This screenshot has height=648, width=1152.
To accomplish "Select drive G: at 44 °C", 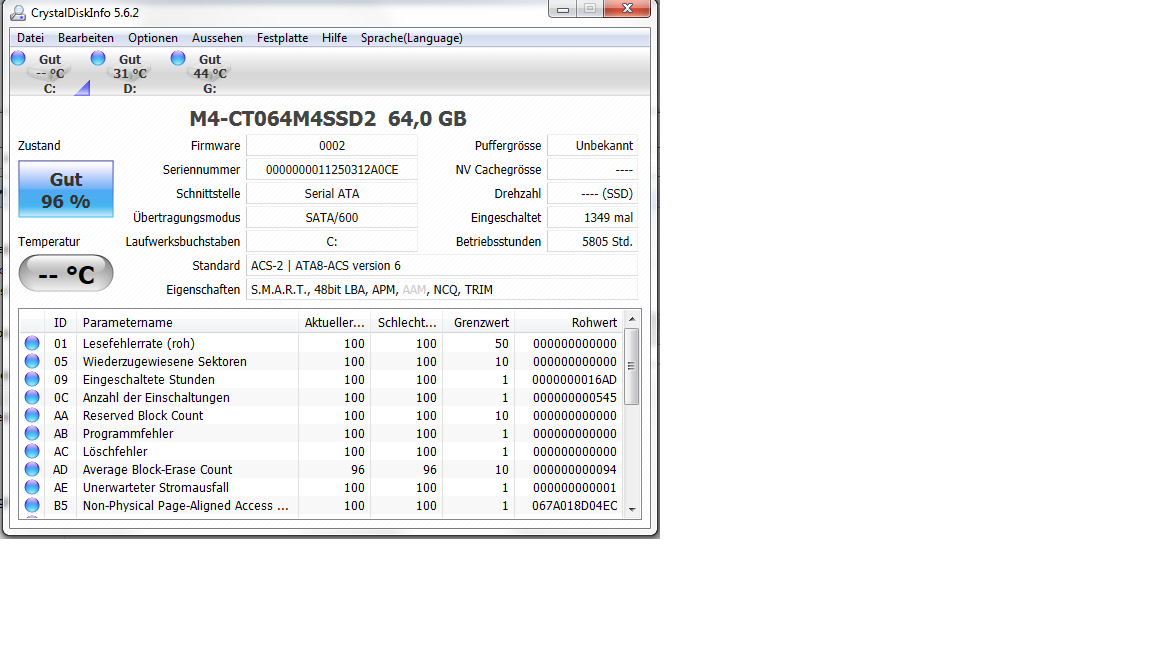I will (209, 73).
